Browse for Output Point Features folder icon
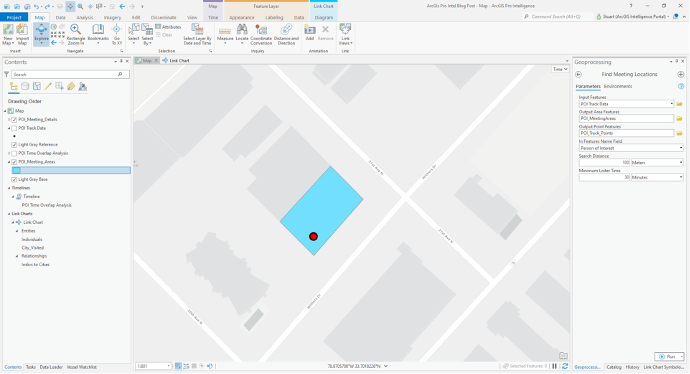 click(x=679, y=133)
